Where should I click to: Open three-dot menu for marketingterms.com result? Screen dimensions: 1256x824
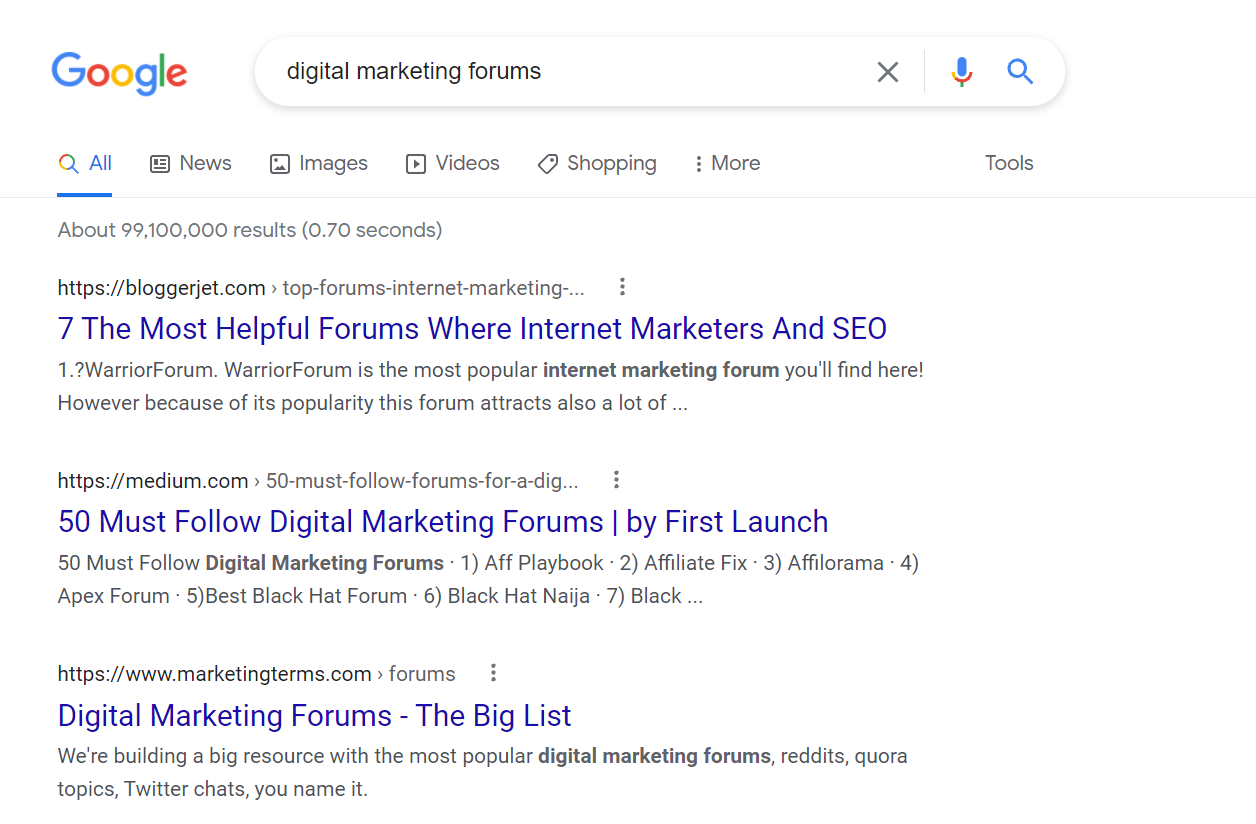[x=493, y=673]
